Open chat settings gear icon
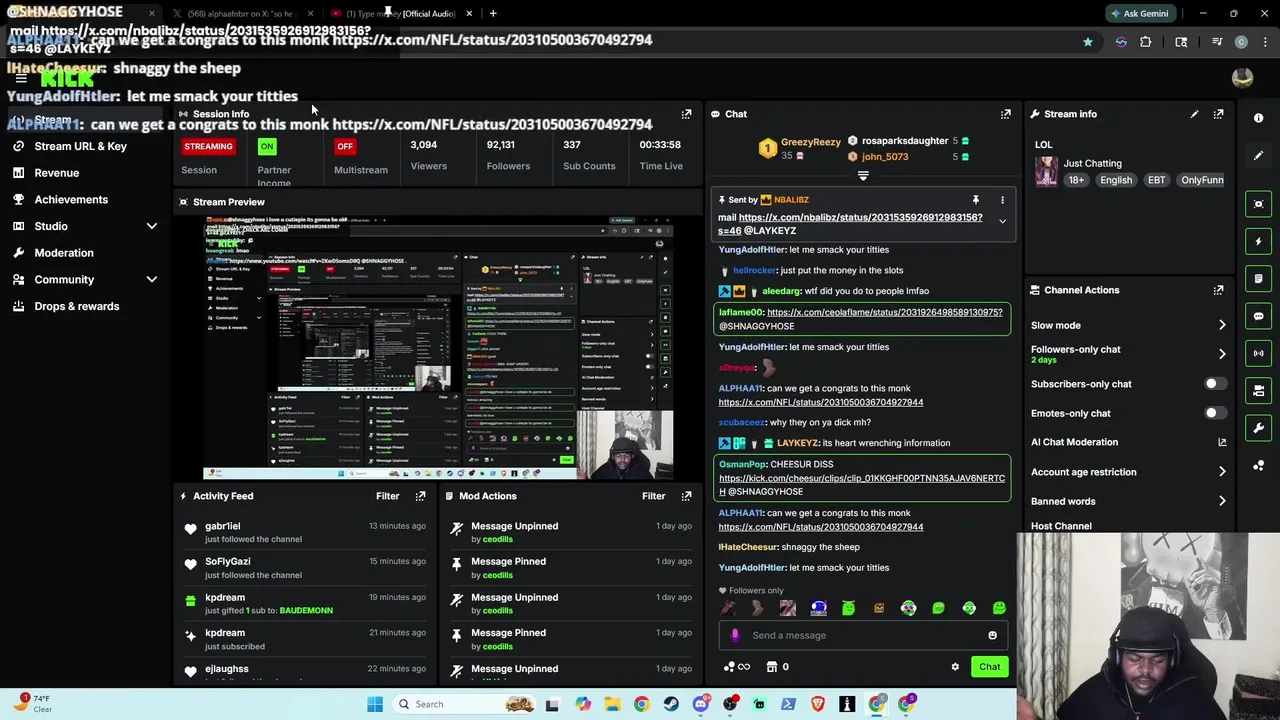 [x=955, y=667]
